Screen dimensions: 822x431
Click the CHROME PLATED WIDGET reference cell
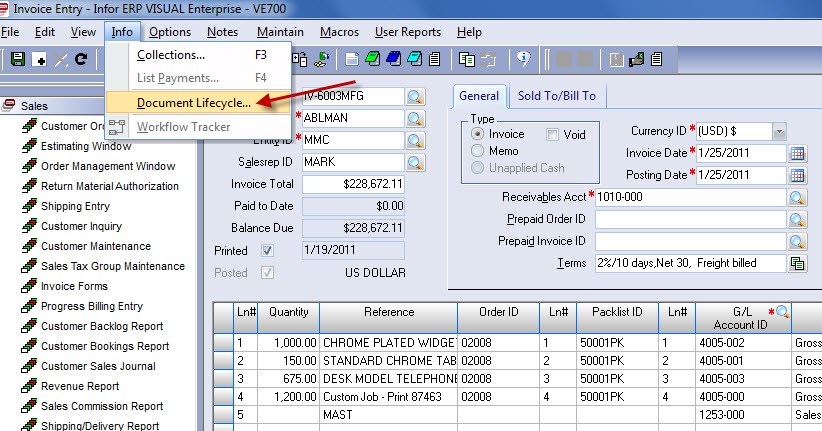tap(388, 343)
